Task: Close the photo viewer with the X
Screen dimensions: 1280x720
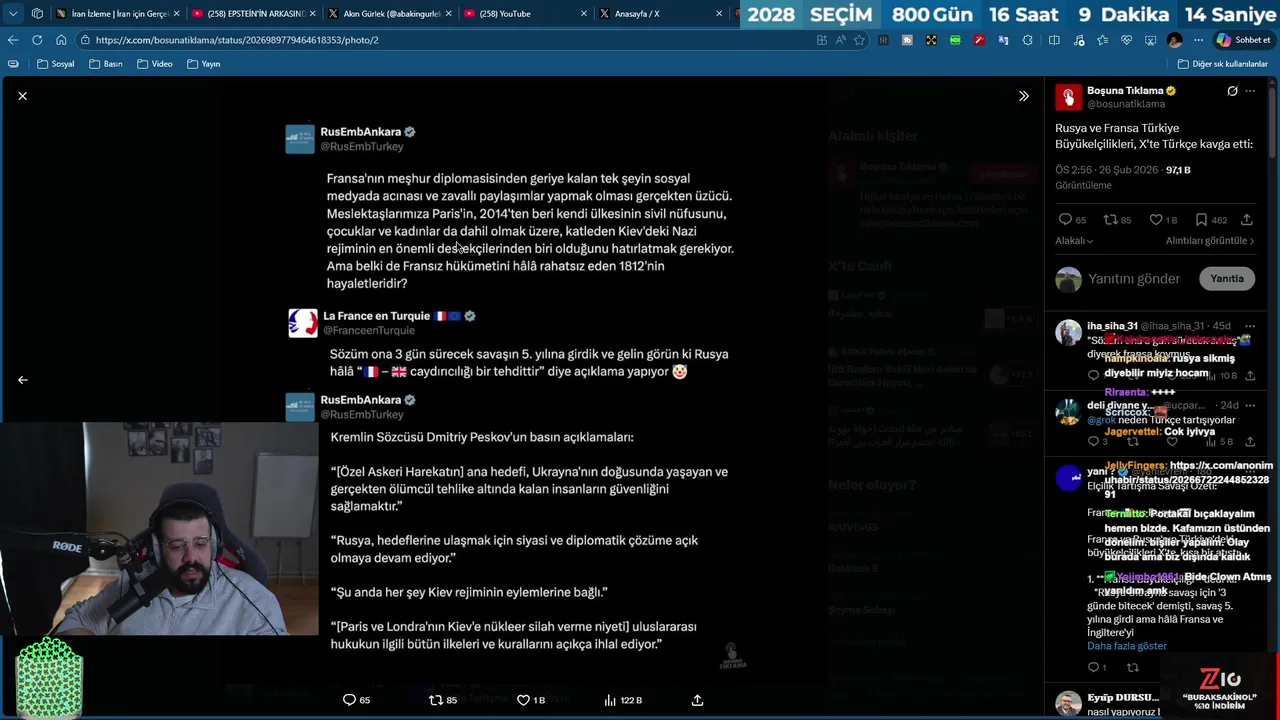Action: click(x=22, y=96)
